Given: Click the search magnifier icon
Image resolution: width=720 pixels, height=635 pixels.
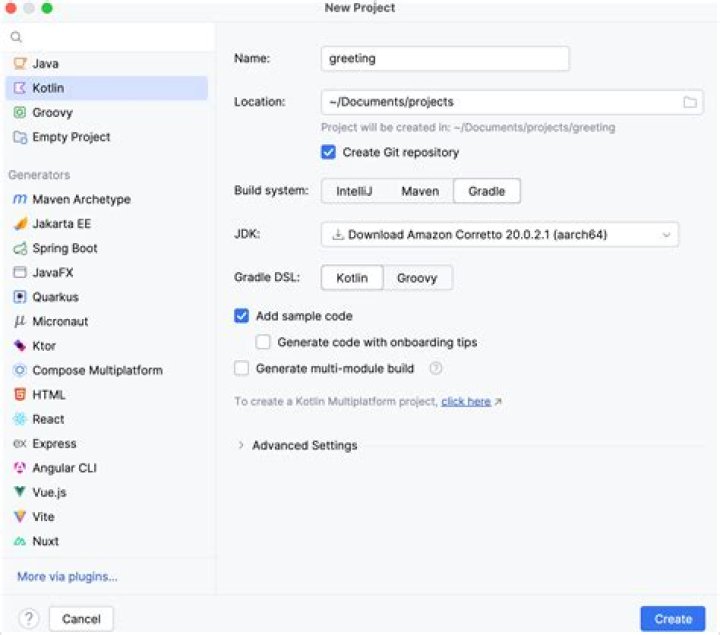Looking at the screenshot, I should (x=16, y=37).
